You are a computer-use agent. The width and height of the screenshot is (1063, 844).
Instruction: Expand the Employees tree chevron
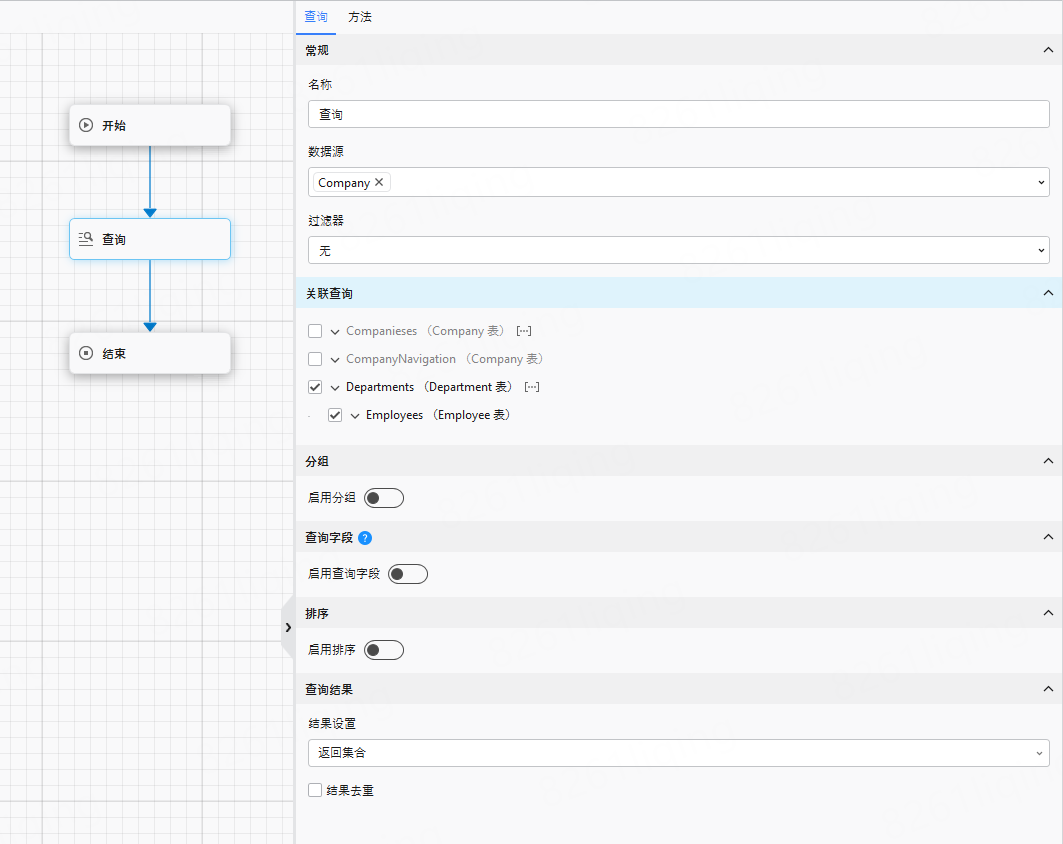[x=355, y=415]
